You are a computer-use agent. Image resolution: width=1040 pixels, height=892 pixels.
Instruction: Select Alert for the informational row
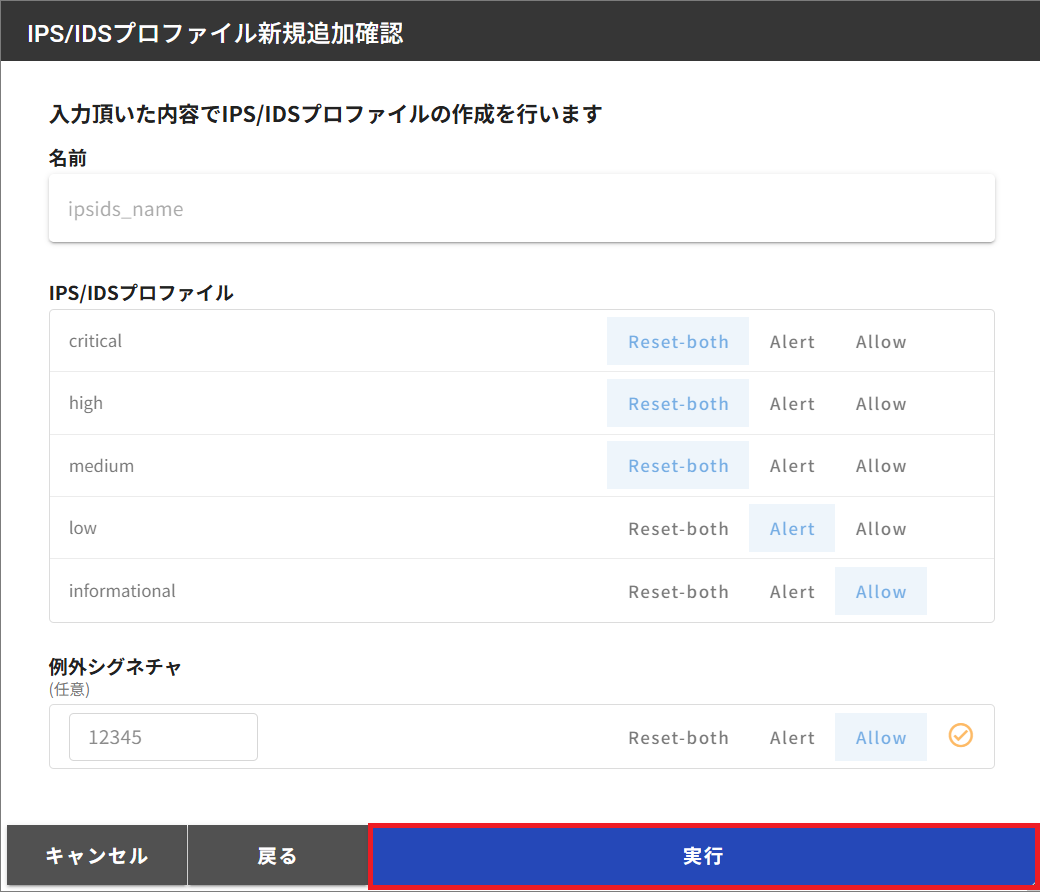(x=792, y=591)
